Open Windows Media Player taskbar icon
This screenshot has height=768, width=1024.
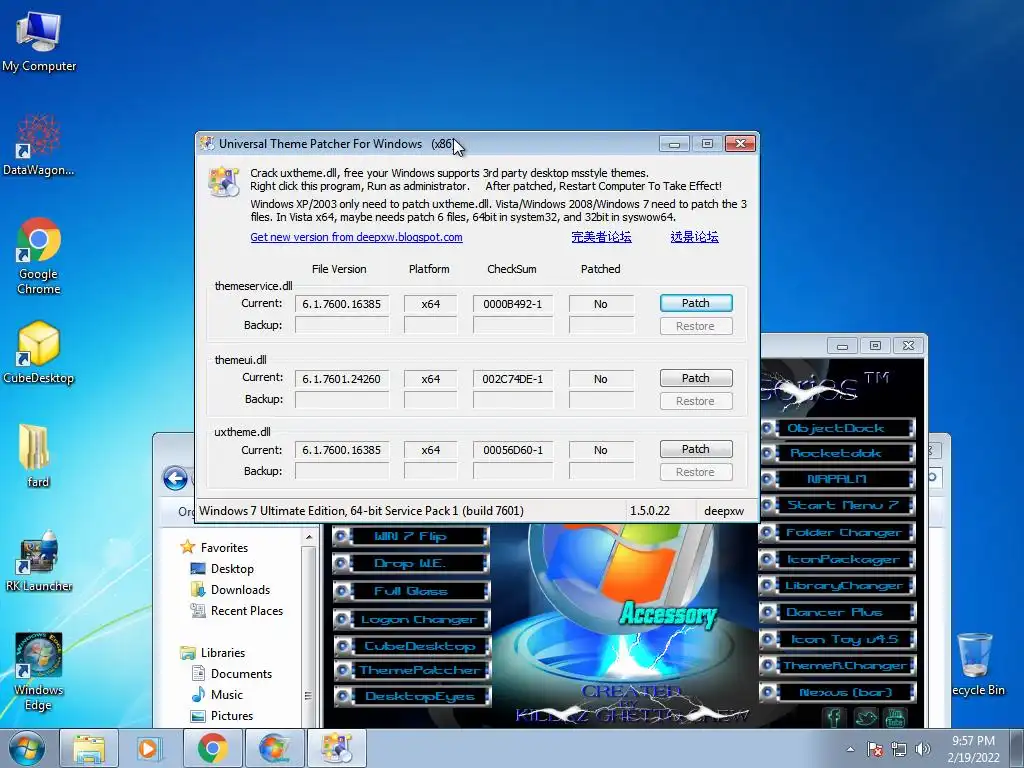point(149,748)
